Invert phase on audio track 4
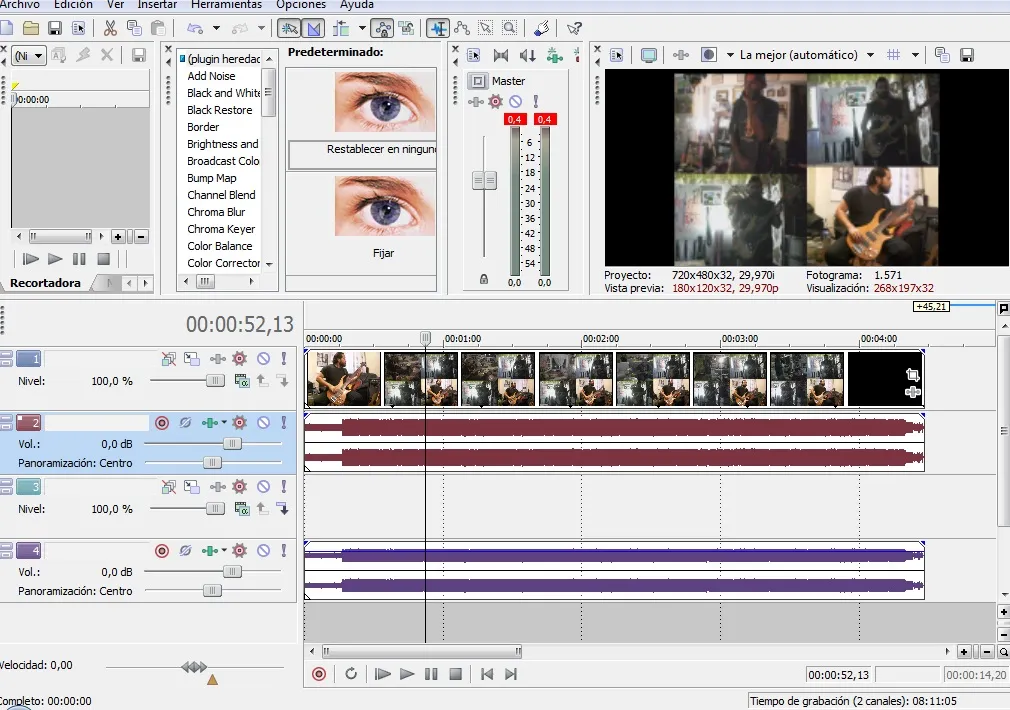1010x710 pixels. (x=185, y=550)
